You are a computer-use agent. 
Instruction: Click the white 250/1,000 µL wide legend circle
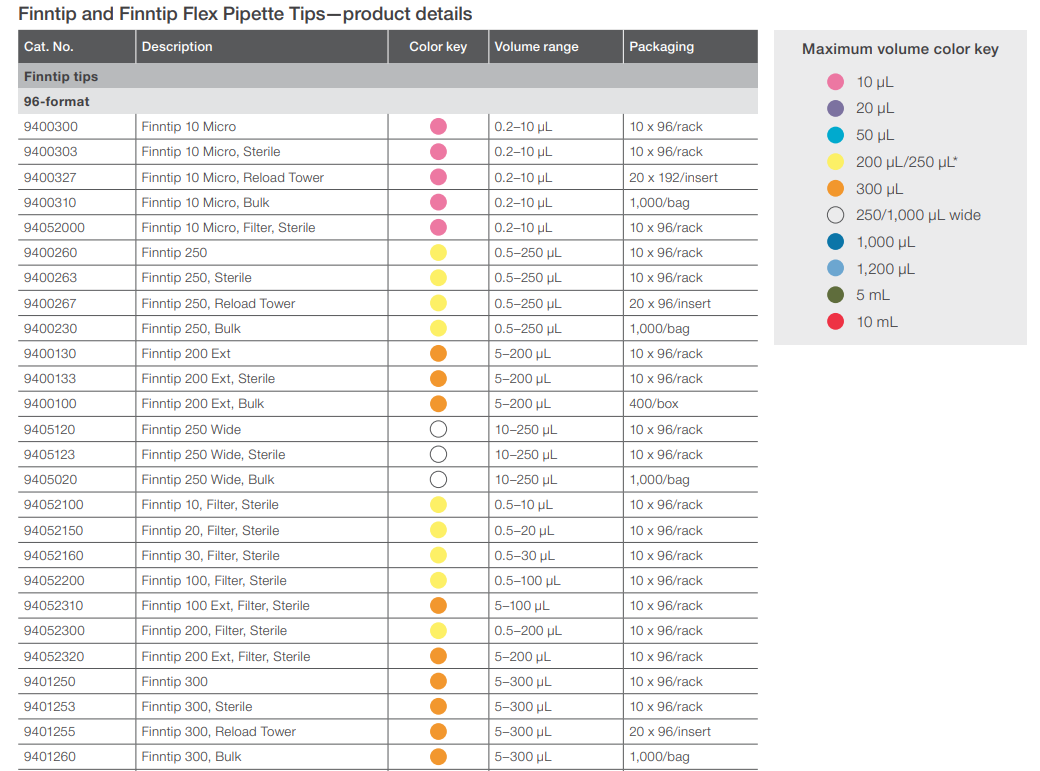835,215
